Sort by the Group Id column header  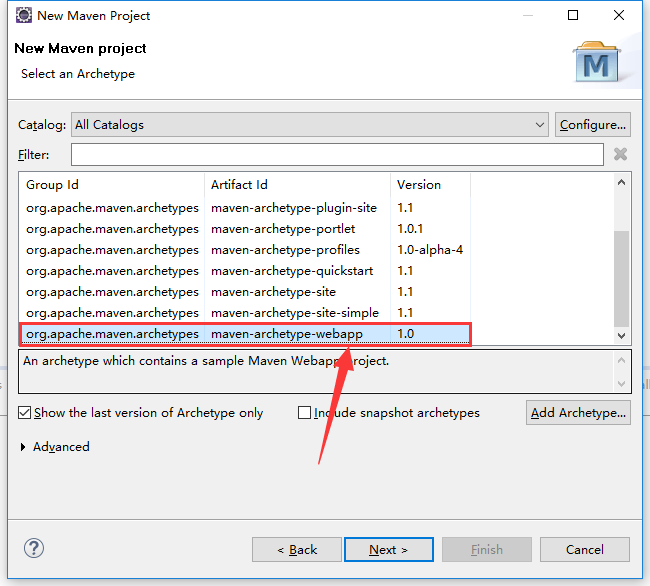point(112,185)
